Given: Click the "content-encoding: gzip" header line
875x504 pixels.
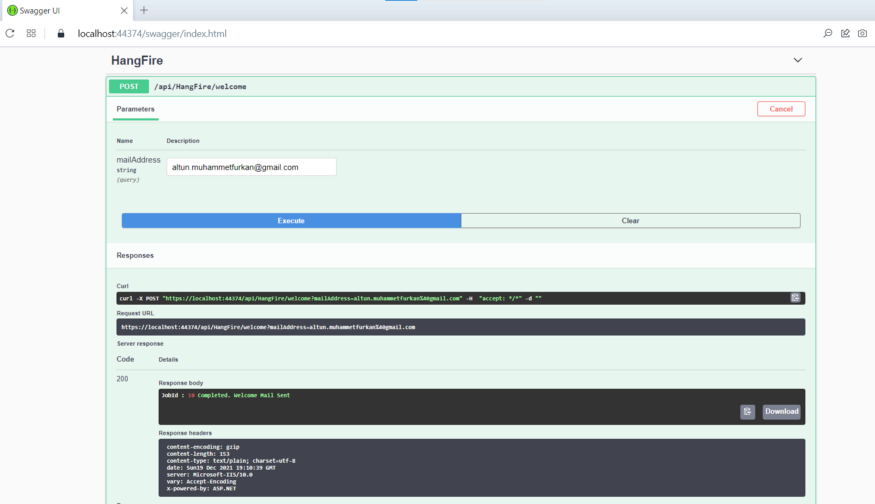Looking at the screenshot, I should click(x=203, y=447).
